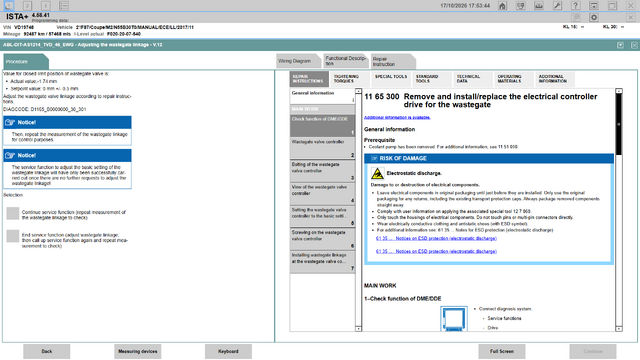This screenshot has width=640, height=360.
Task: Open Additional Information sub-tab
Action: (x=555, y=79)
